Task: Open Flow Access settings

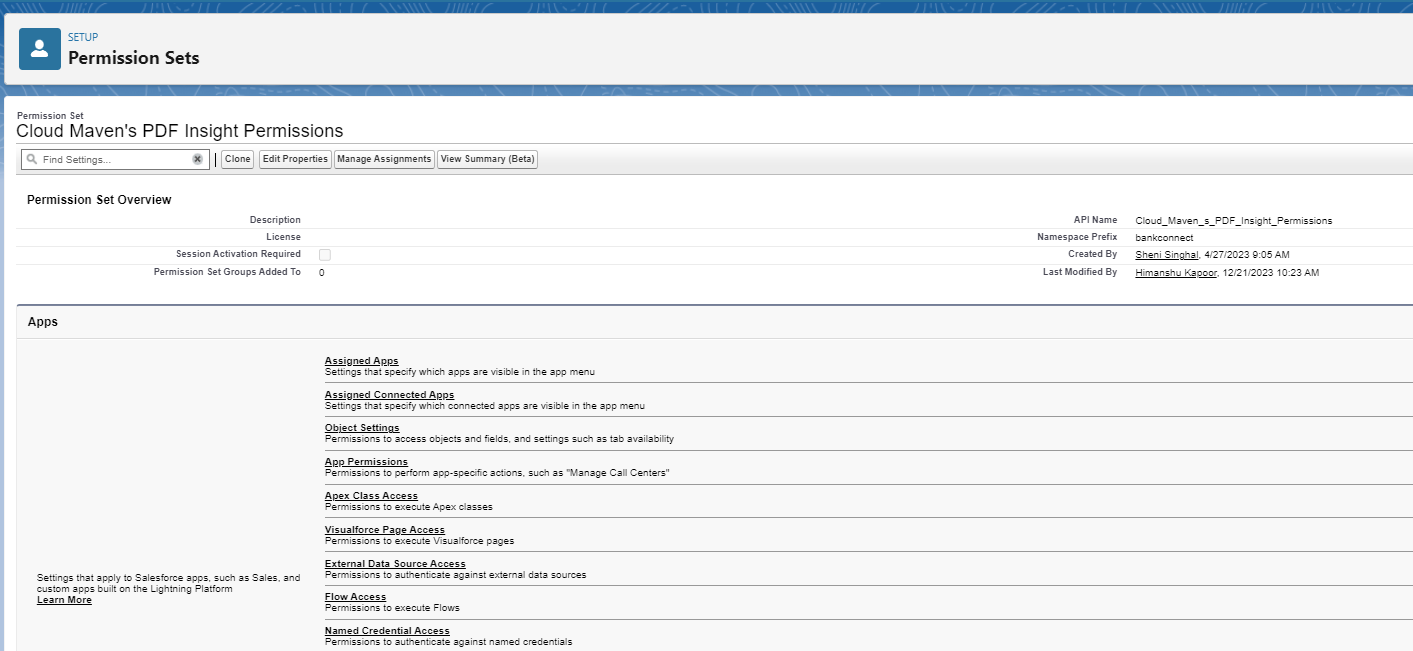Action: click(356, 597)
